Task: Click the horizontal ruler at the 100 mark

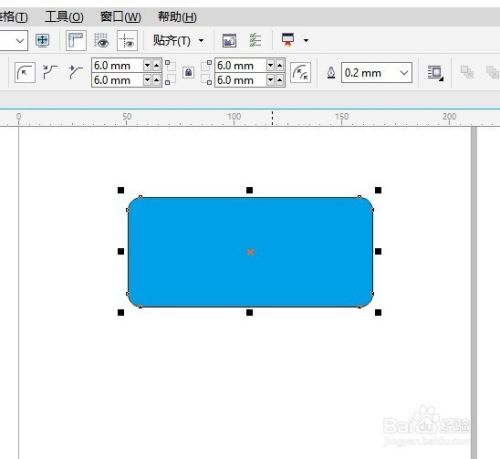Action: (x=234, y=117)
